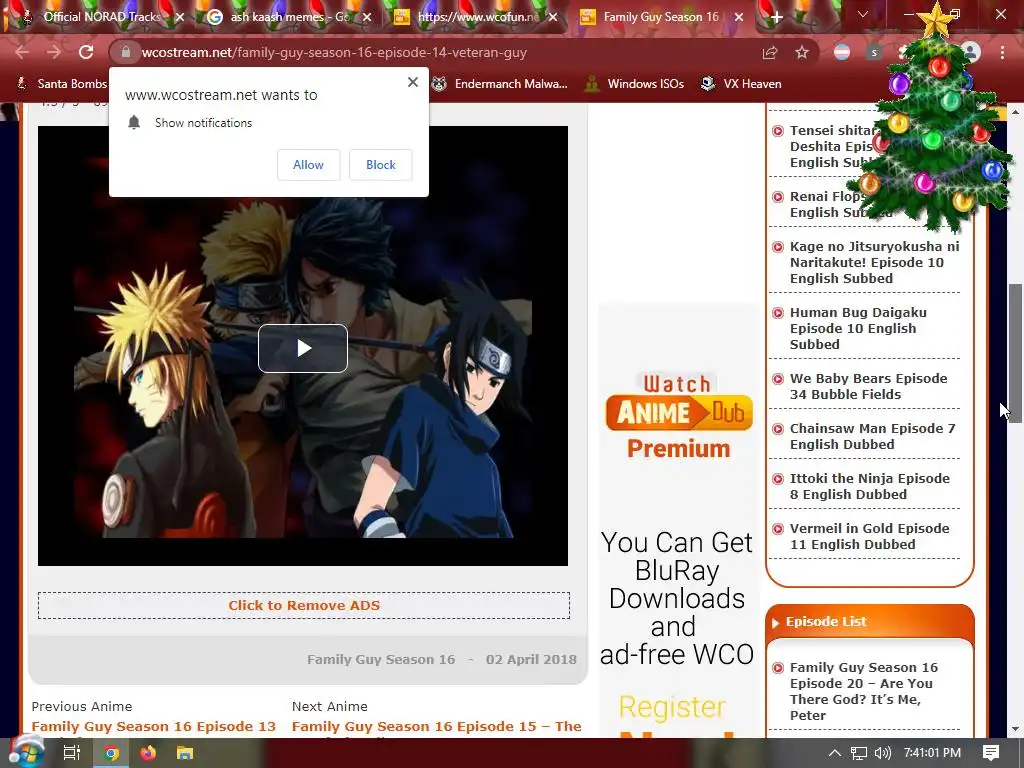The width and height of the screenshot is (1024, 768).
Task: Click the Episode List header
Action: click(x=825, y=622)
